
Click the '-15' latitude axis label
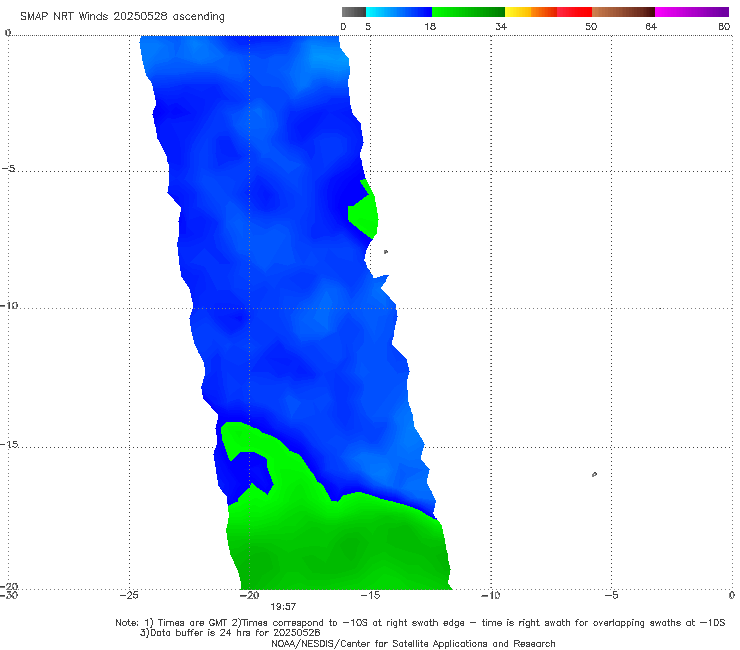pyautogui.click(x=9, y=445)
